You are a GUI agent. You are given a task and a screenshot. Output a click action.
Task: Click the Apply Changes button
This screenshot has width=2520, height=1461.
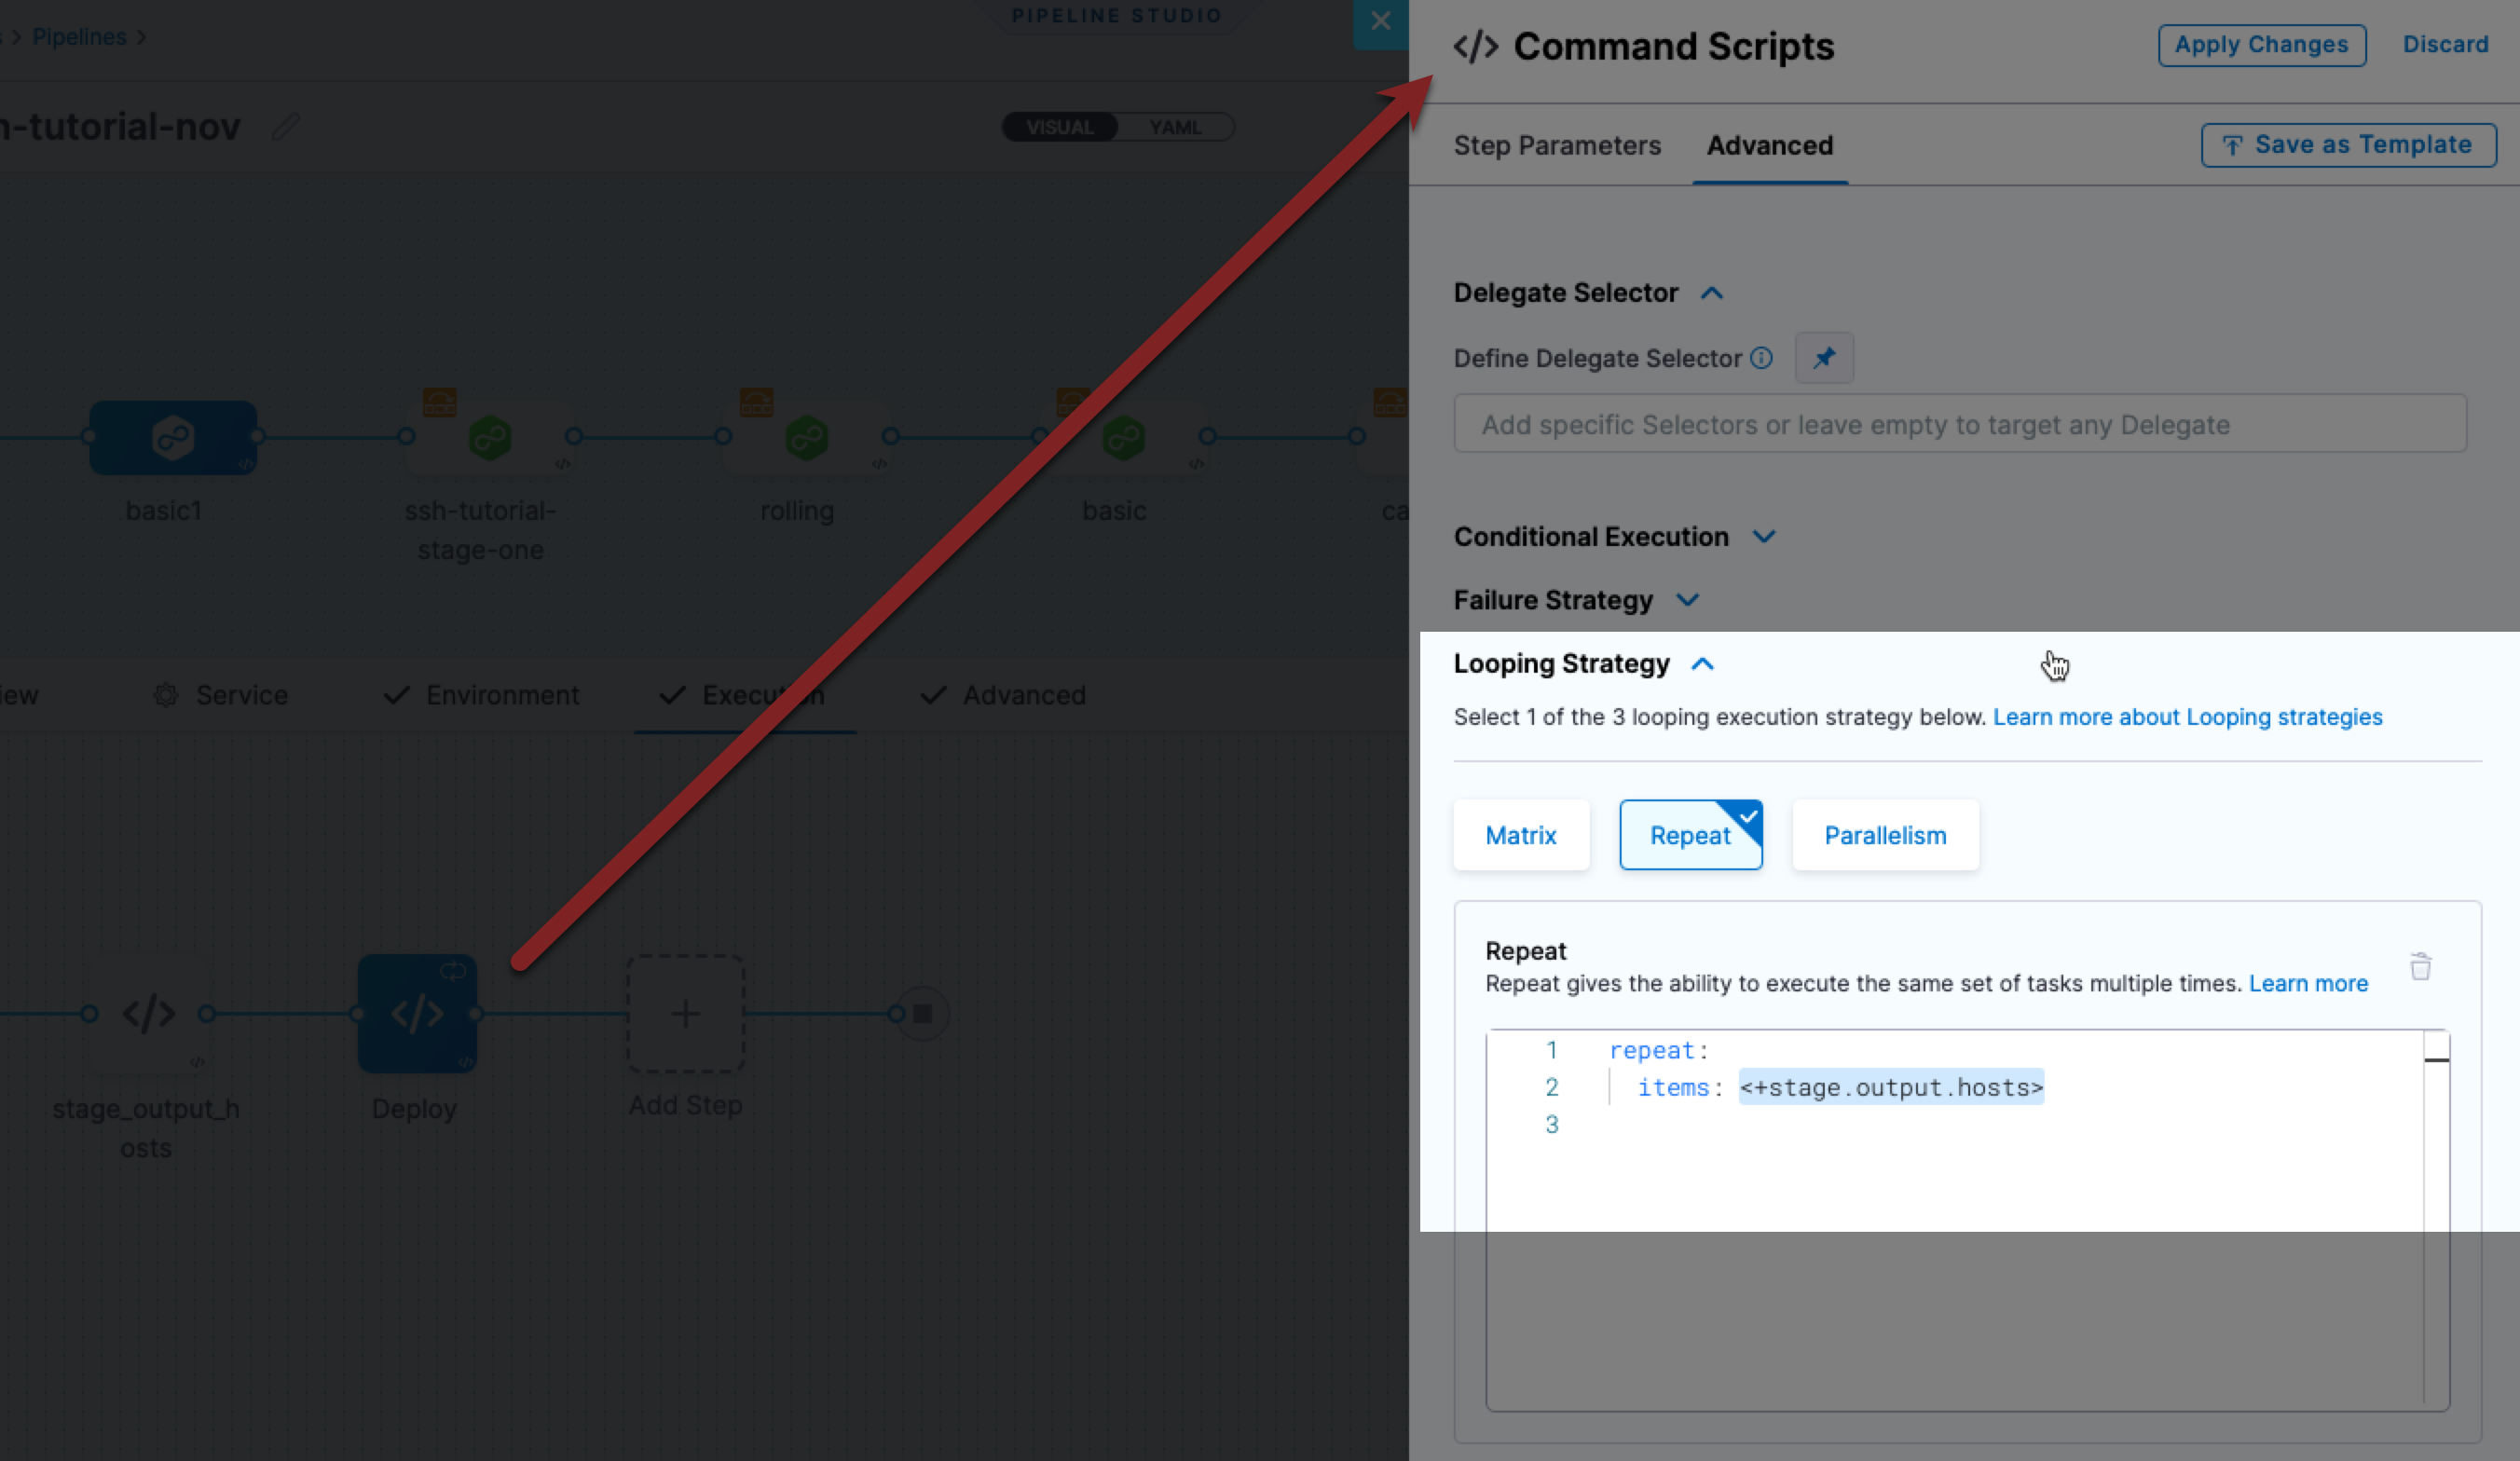pyautogui.click(x=2261, y=45)
